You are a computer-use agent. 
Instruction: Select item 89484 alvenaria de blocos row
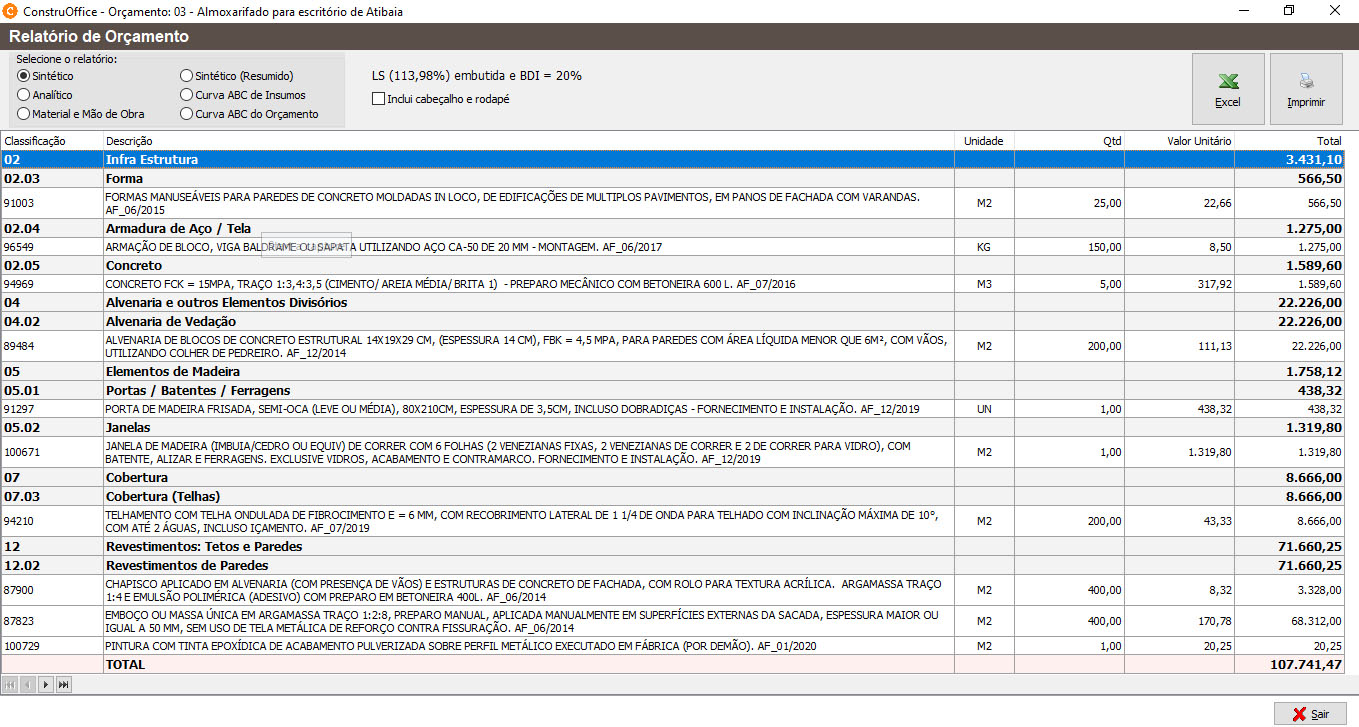[673, 346]
